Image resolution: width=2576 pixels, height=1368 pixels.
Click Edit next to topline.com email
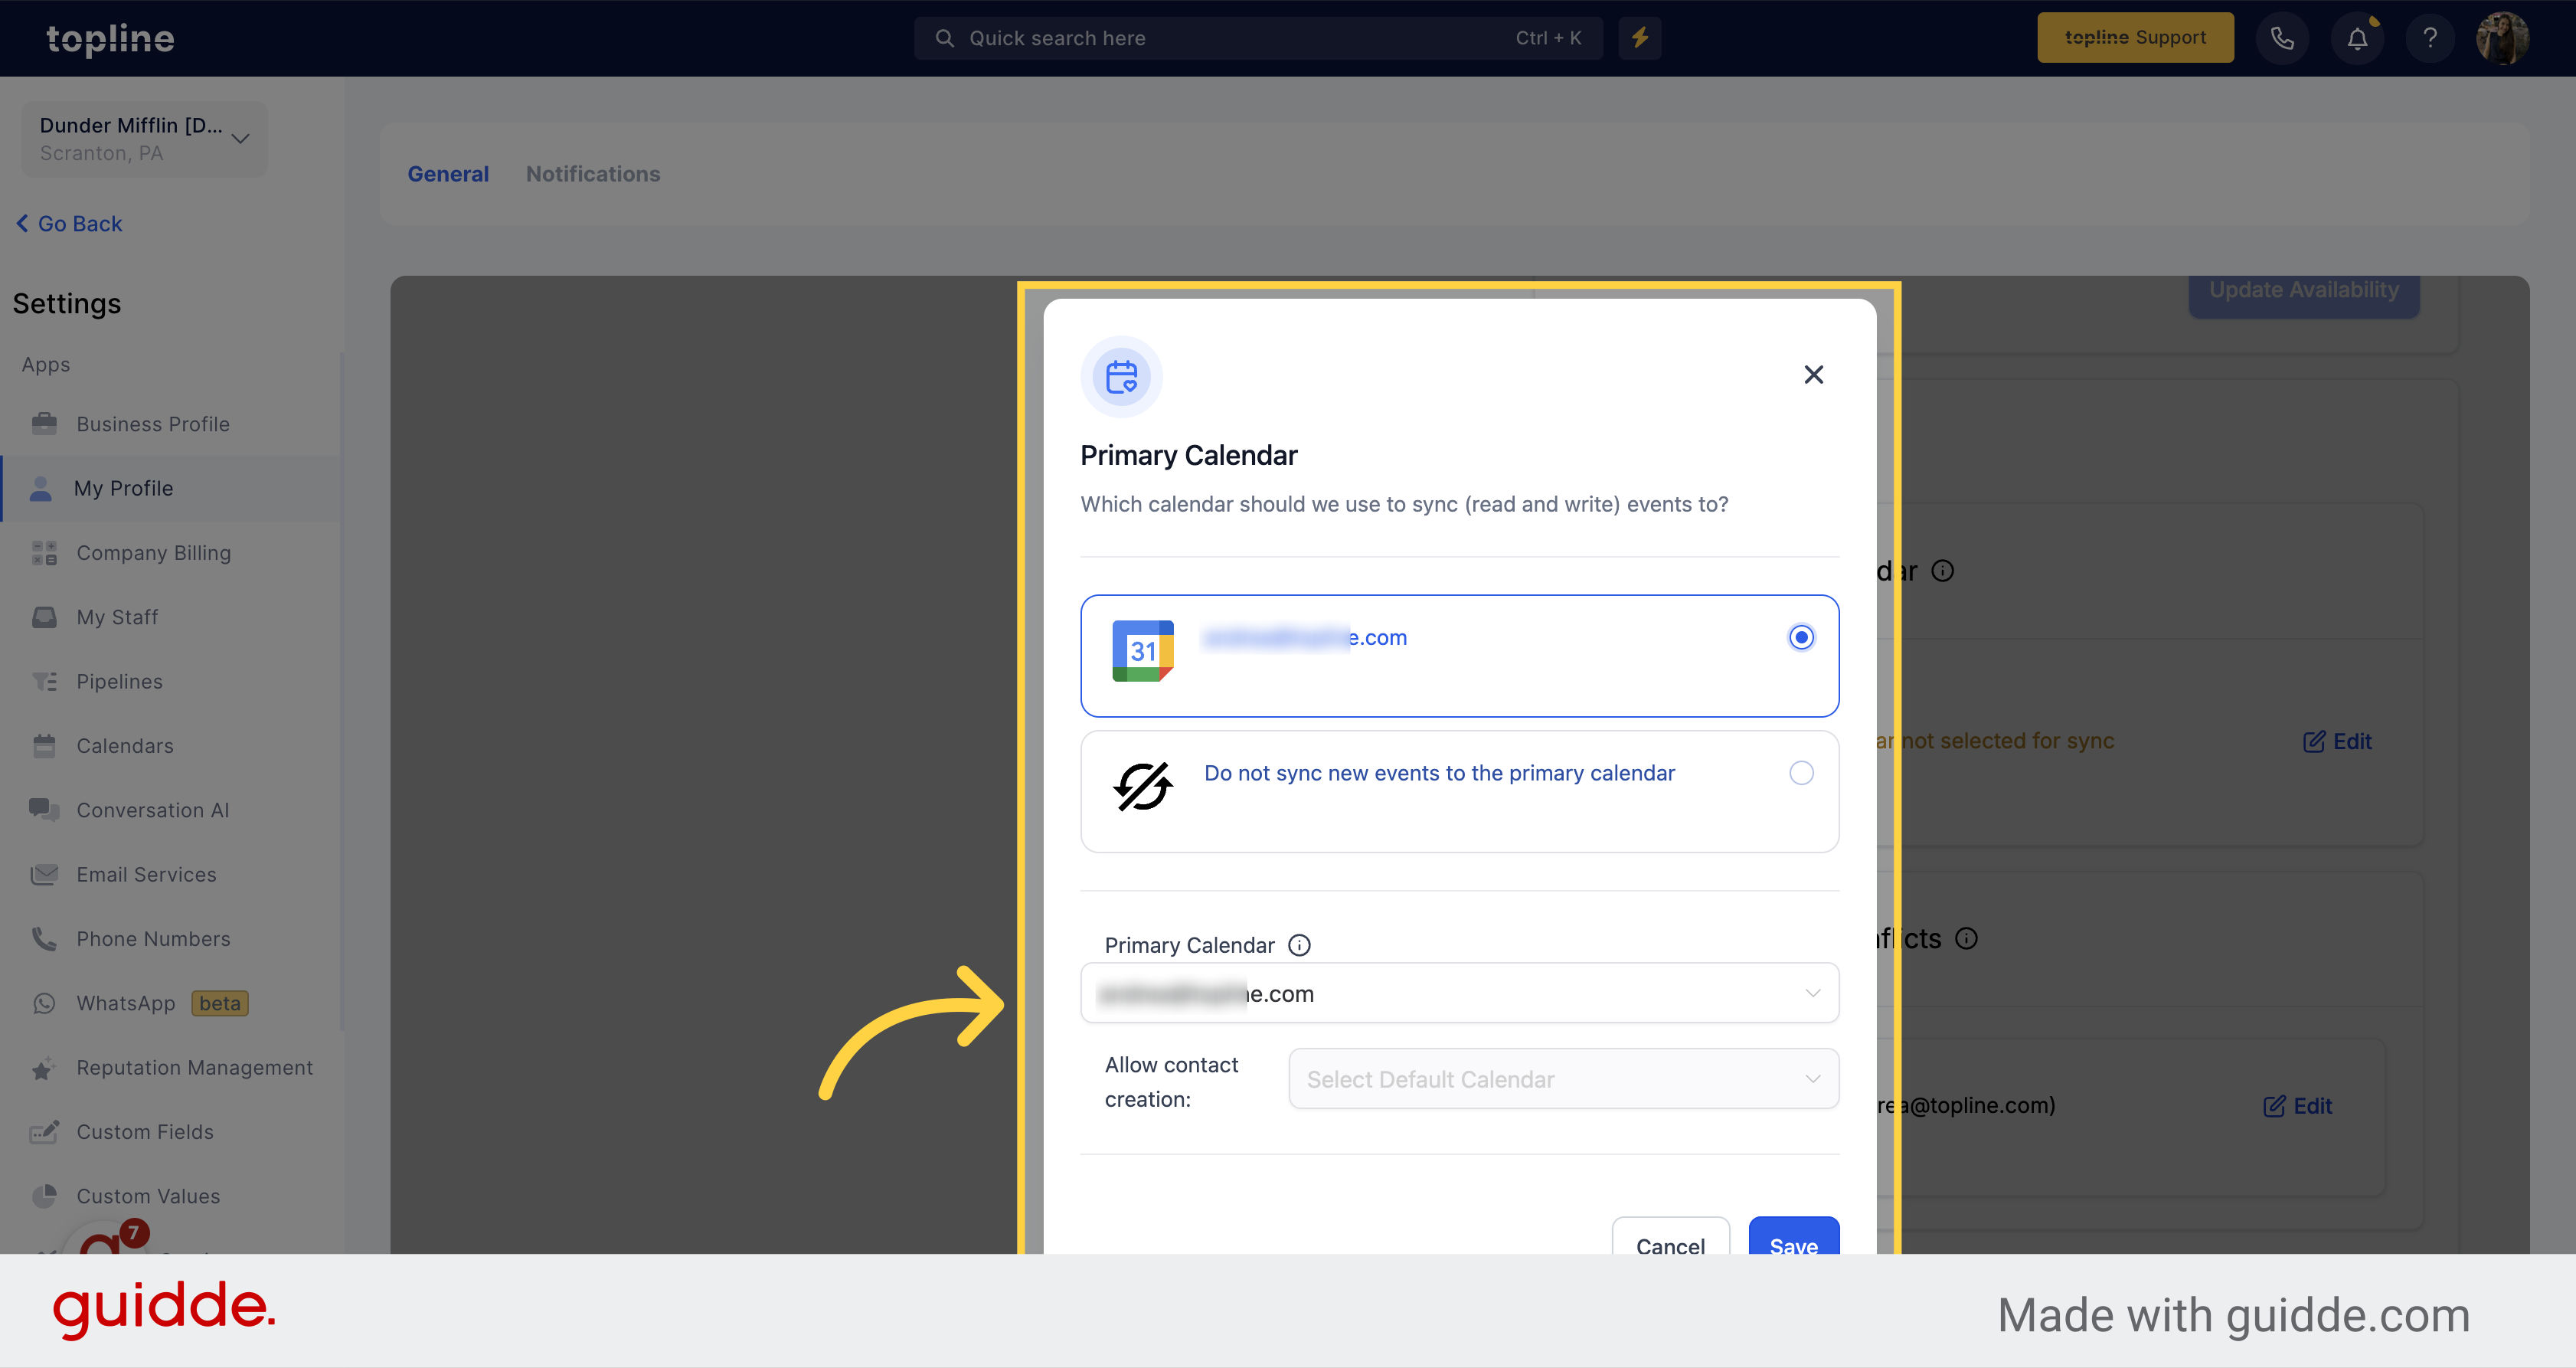[2297, 1106]
